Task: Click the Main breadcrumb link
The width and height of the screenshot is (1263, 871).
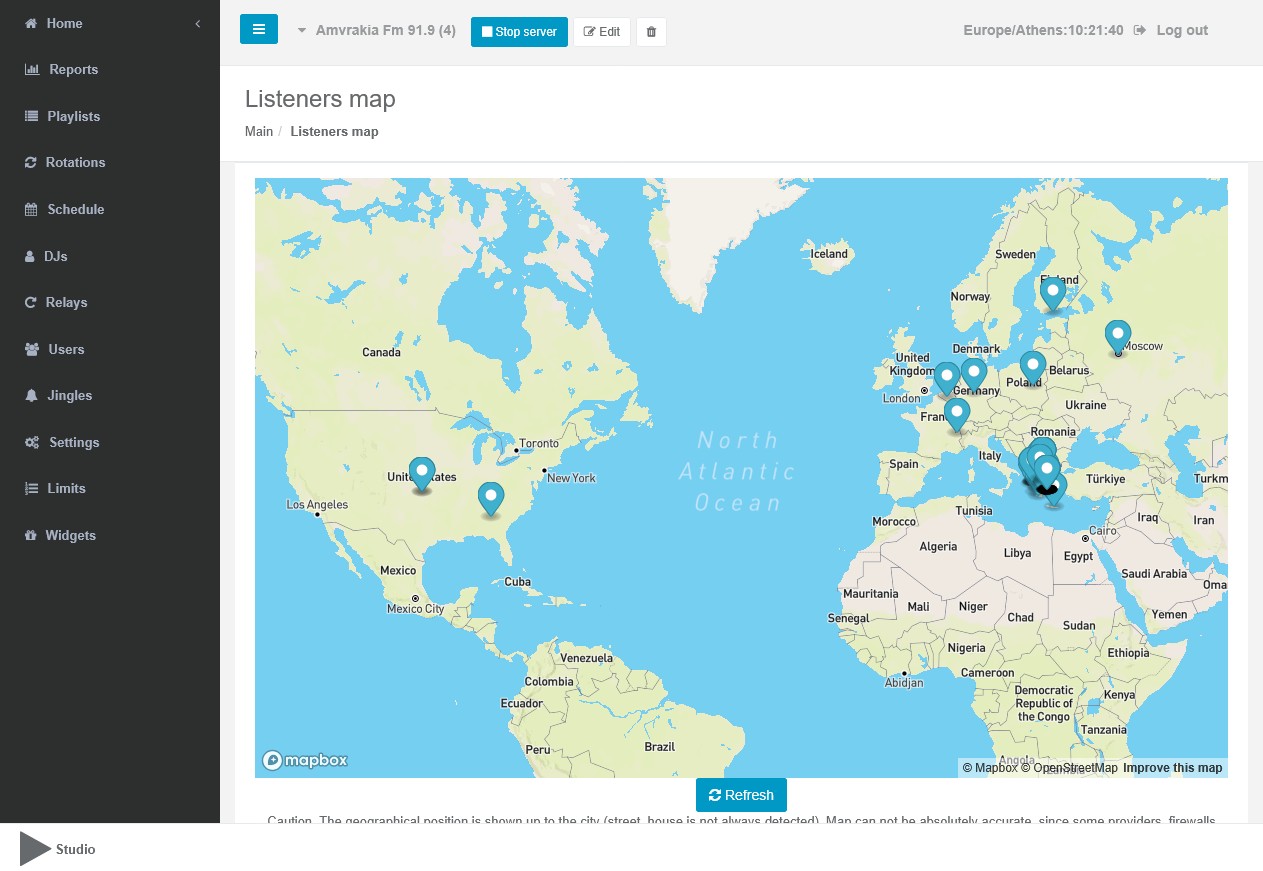Action: tap(259, 131)
